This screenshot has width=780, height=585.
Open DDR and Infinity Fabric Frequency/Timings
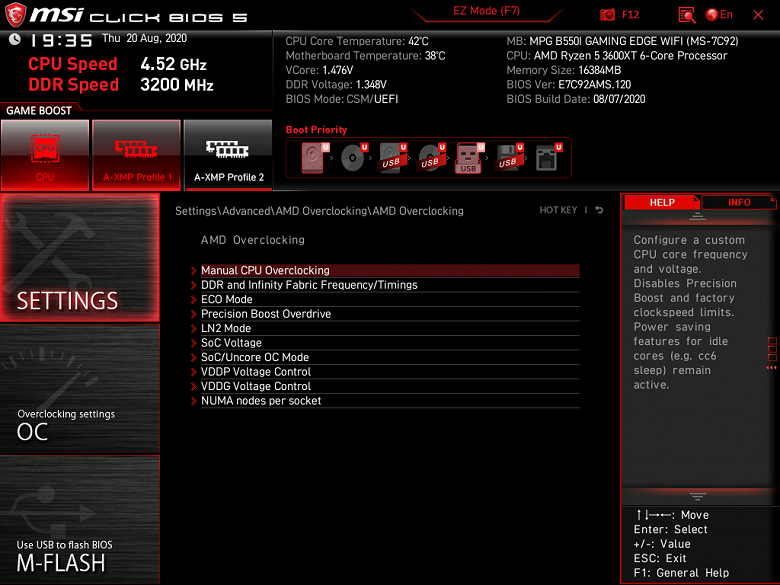(390, 285)
